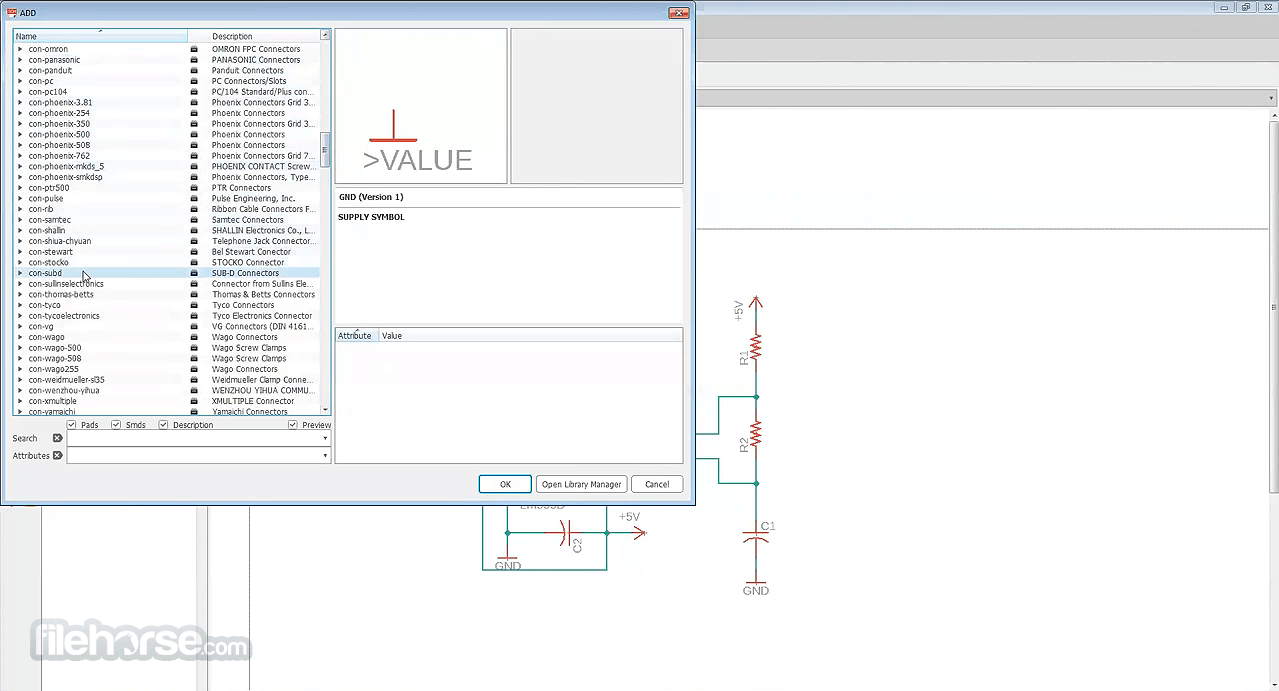The width and height of the screenshot is (1279, 691).
Task: Click the library icon in con-subd row
Action: pos(194,273)
